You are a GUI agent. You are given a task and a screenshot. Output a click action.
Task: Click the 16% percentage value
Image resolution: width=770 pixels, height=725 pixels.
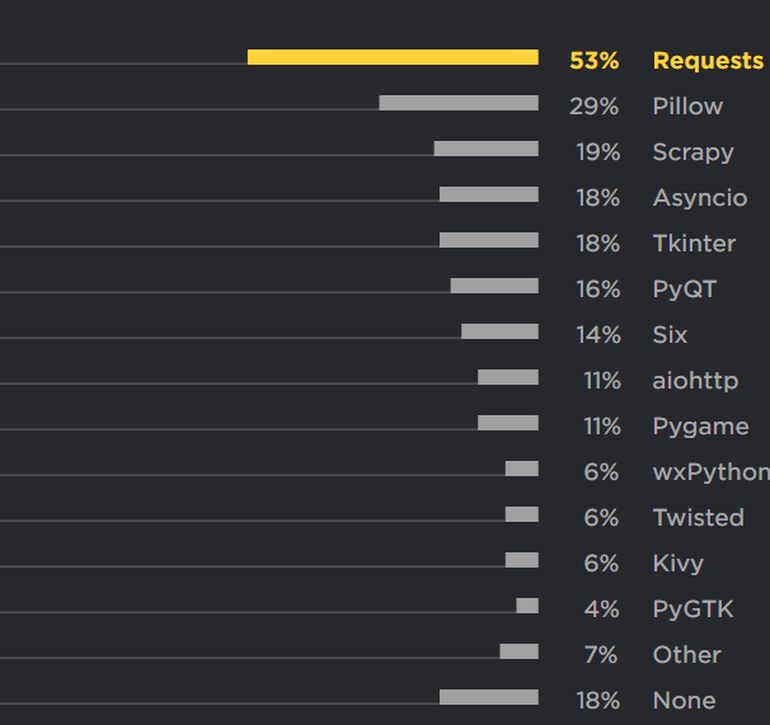tap(597, 290)
